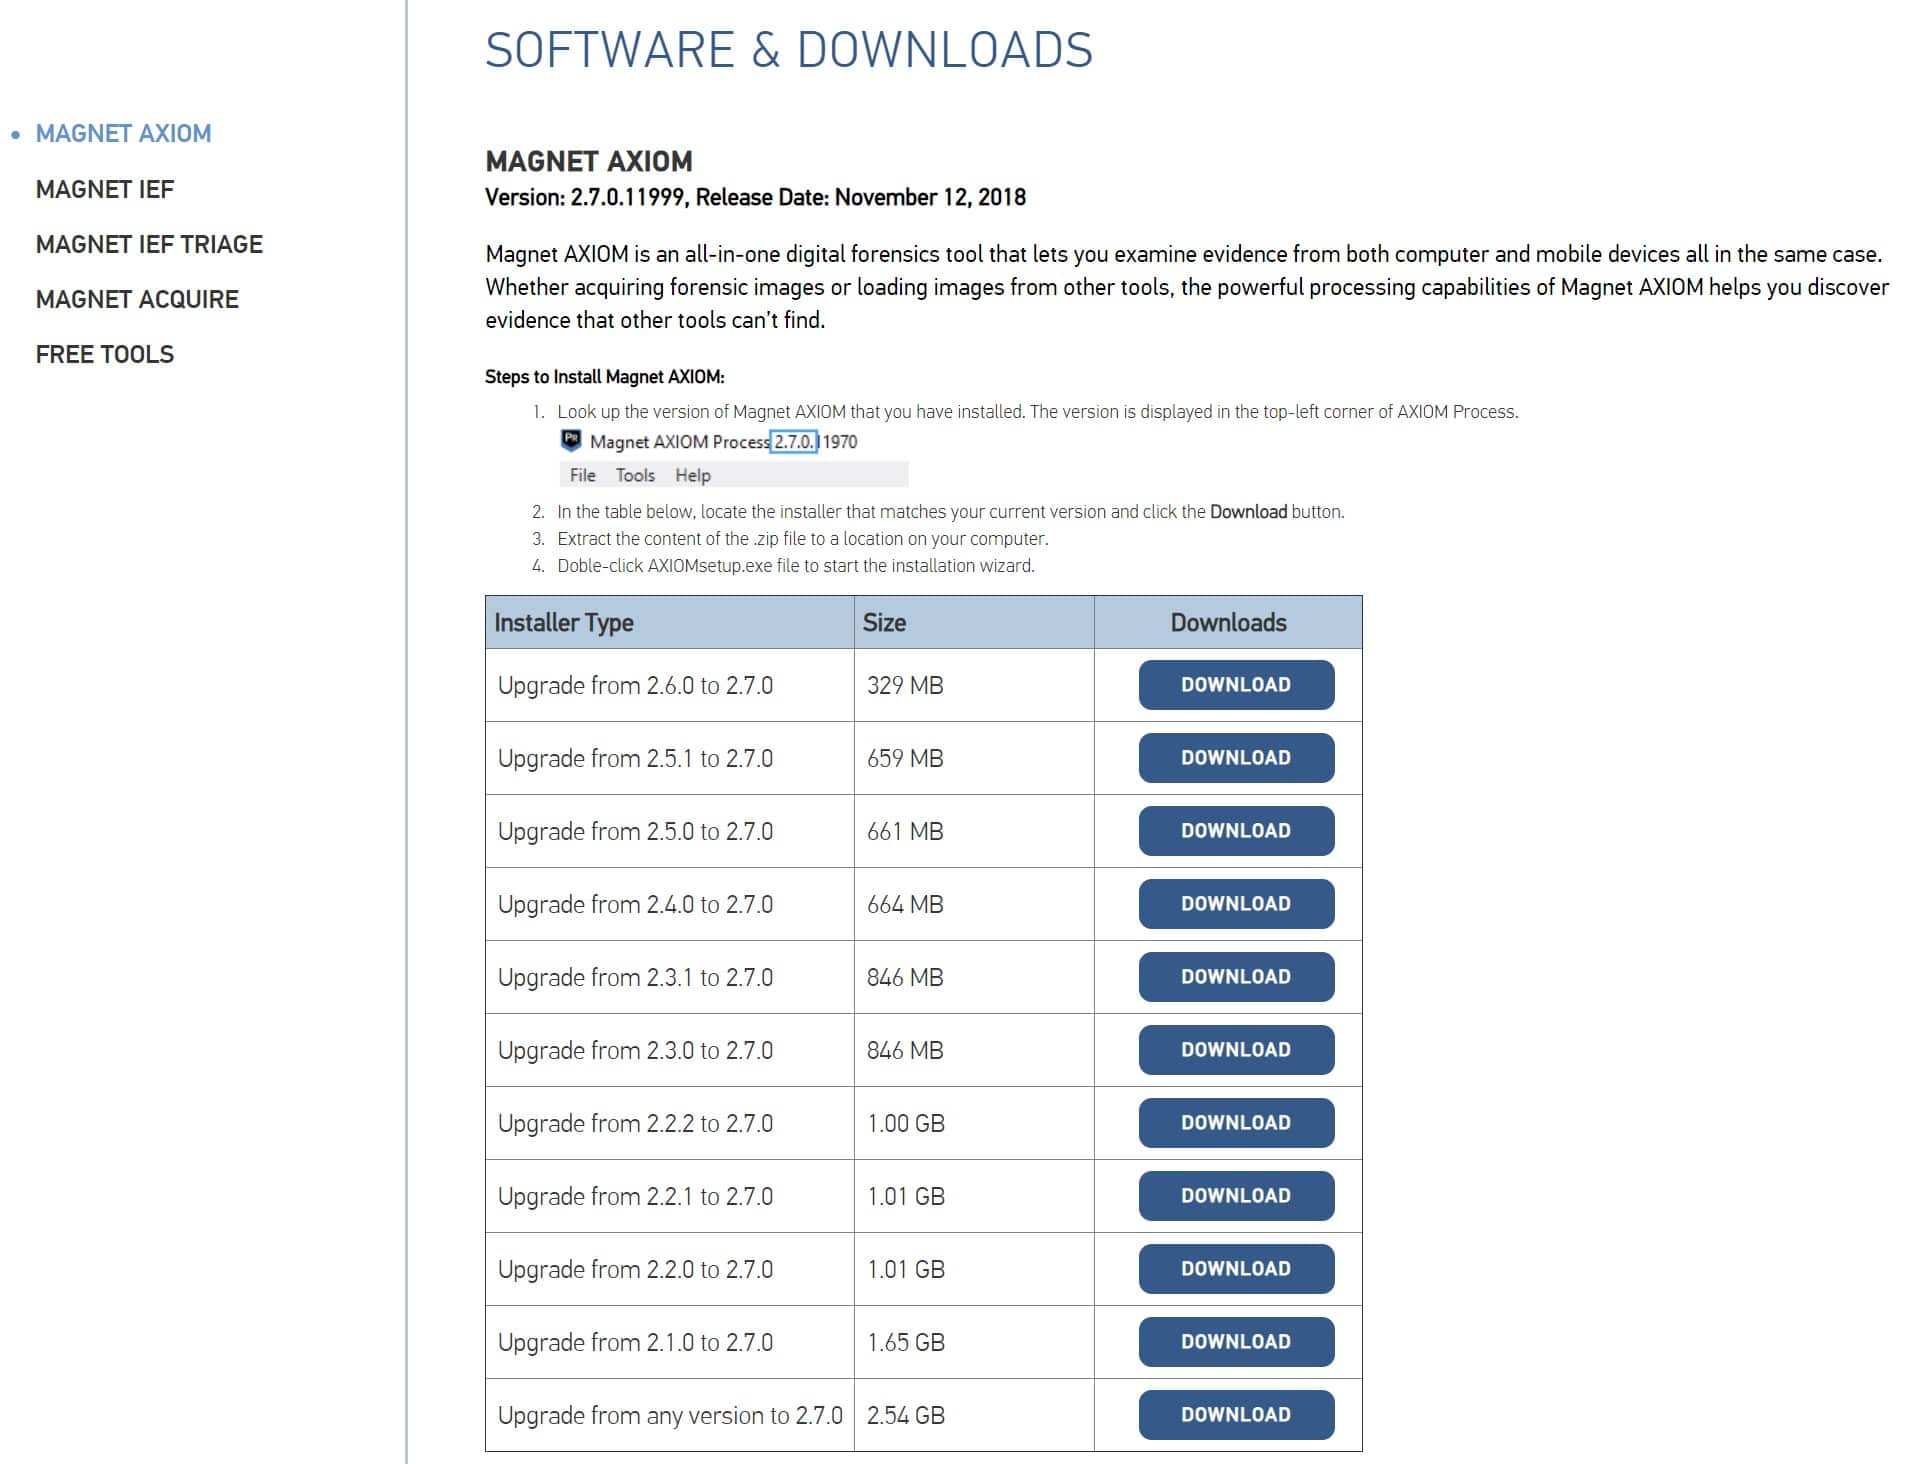Download the any-version to 2.7.0 installer
Viewport: 1915px width, 1464px height.
click(x=1236, y=1414)
